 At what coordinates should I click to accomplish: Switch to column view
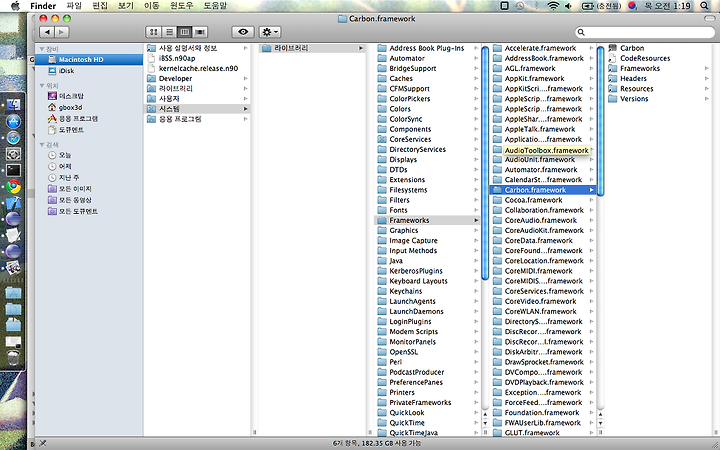point(185,32)
